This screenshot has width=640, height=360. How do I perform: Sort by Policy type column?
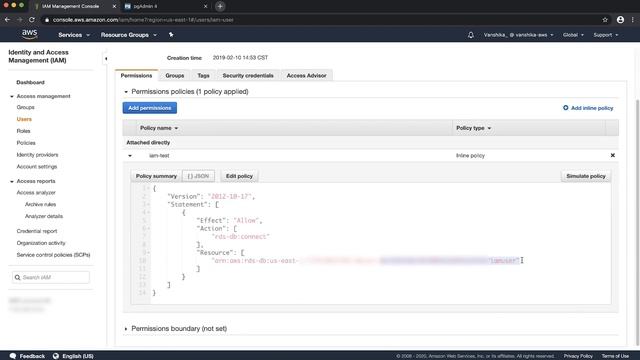[473, 128]
